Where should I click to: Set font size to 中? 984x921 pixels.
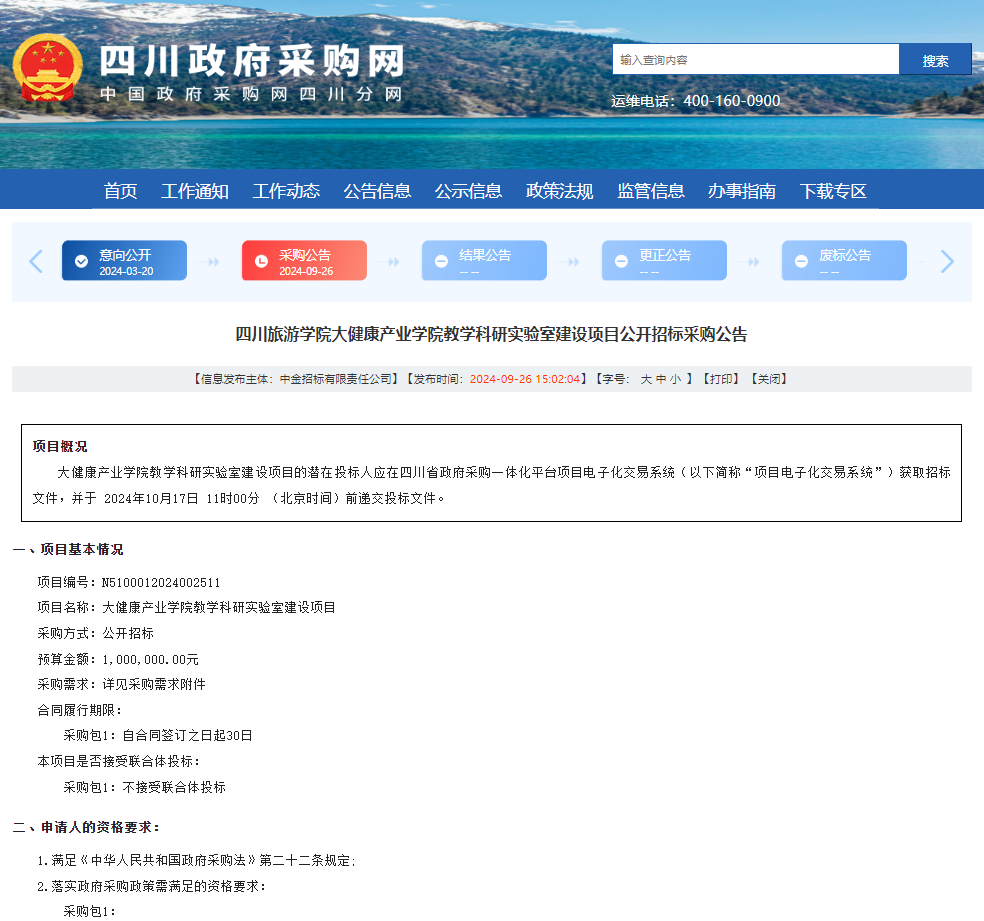661,379
